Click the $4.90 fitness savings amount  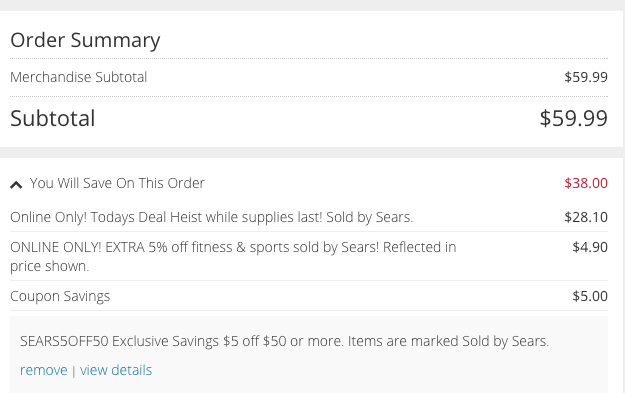point(590,247)
